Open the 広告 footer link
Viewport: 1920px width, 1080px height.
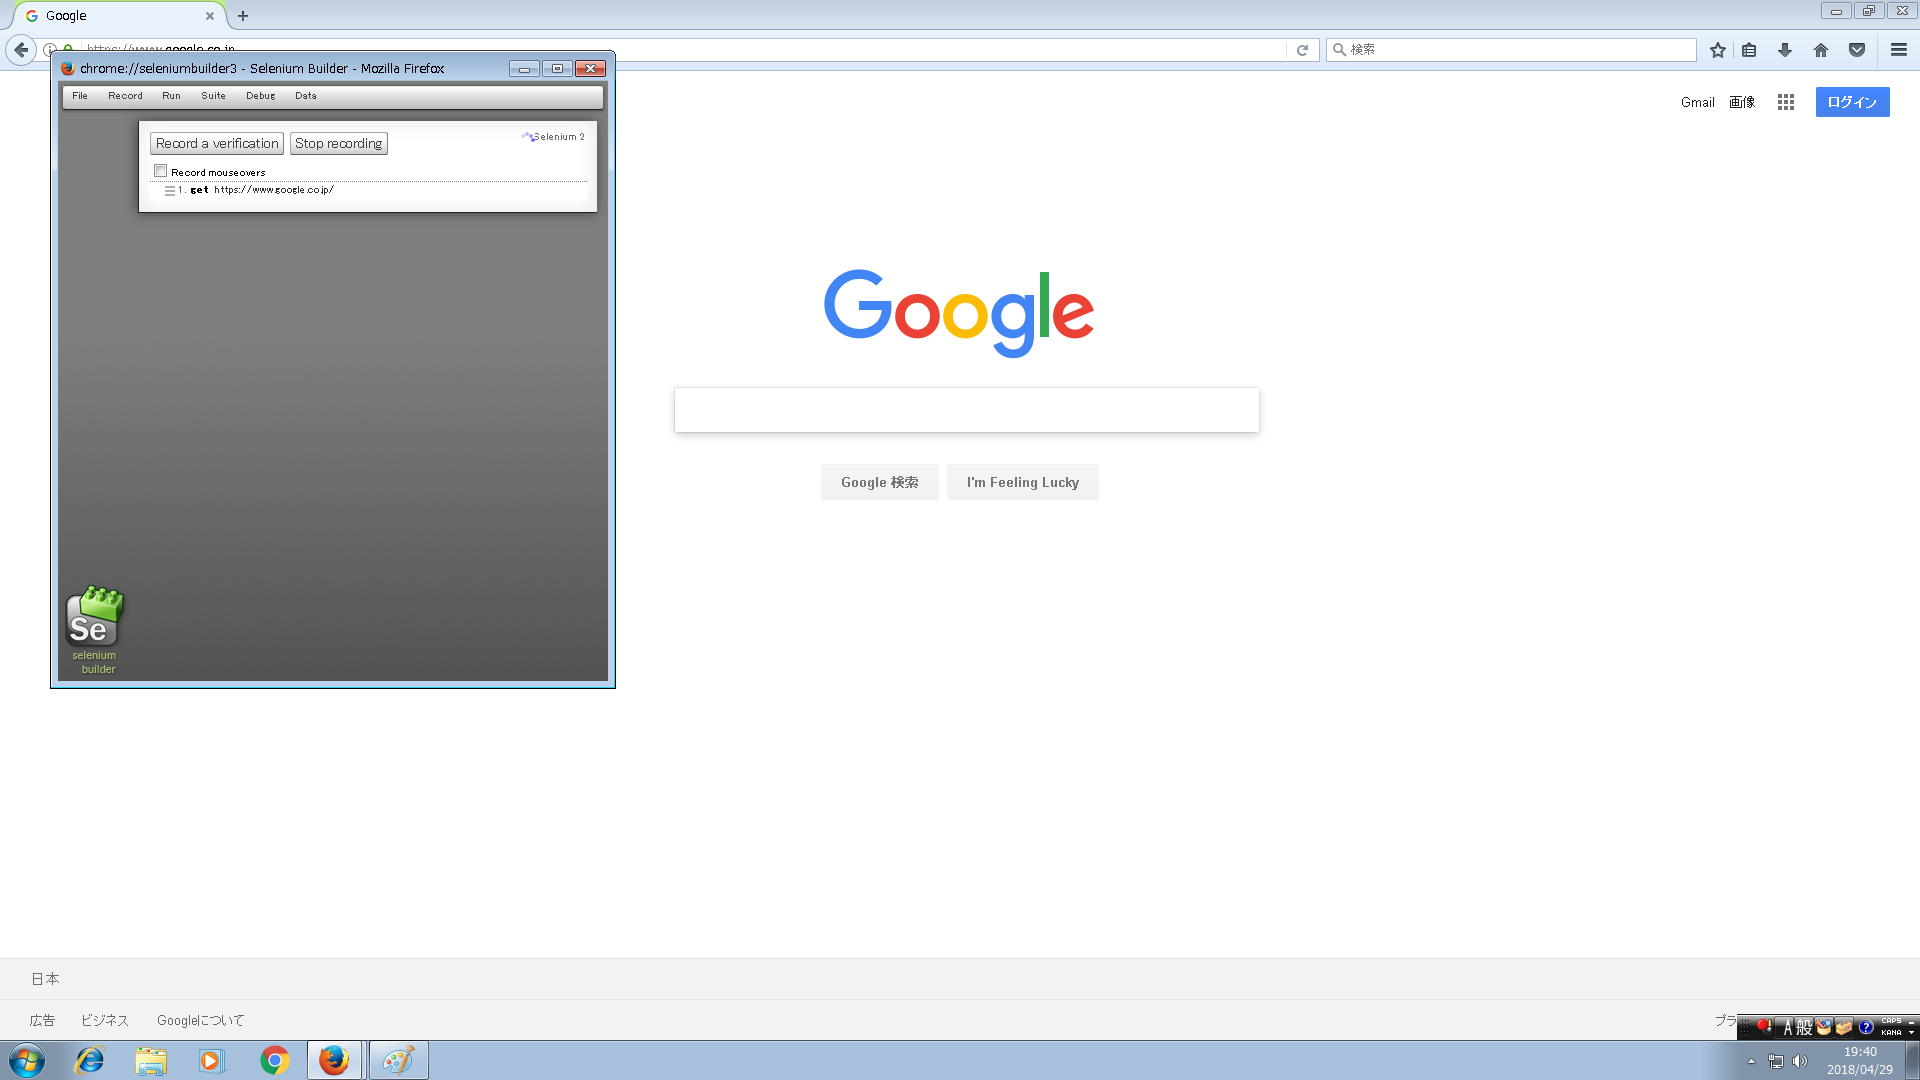(x=42, y=1020)
